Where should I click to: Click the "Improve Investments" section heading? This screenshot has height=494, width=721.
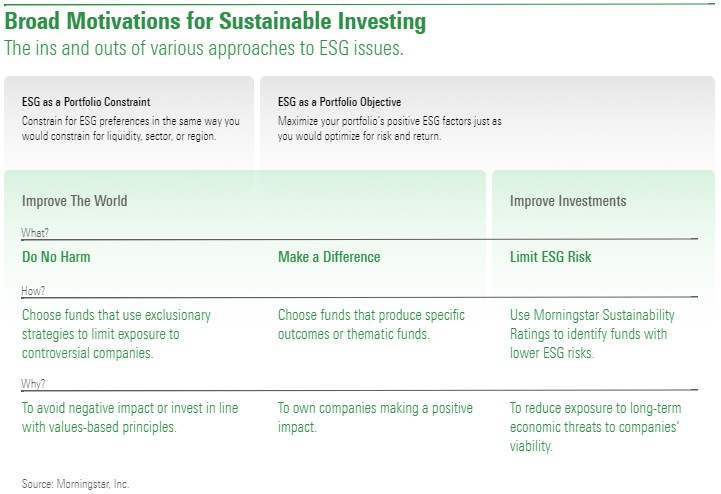click(x=568, y=201)
